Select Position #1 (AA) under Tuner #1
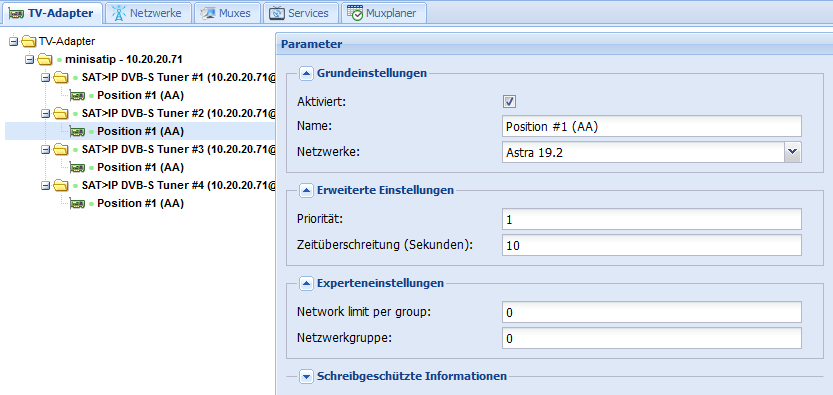The width and height of the screenshot is (833, 395). pyautogui.click(x=141, y=96)
